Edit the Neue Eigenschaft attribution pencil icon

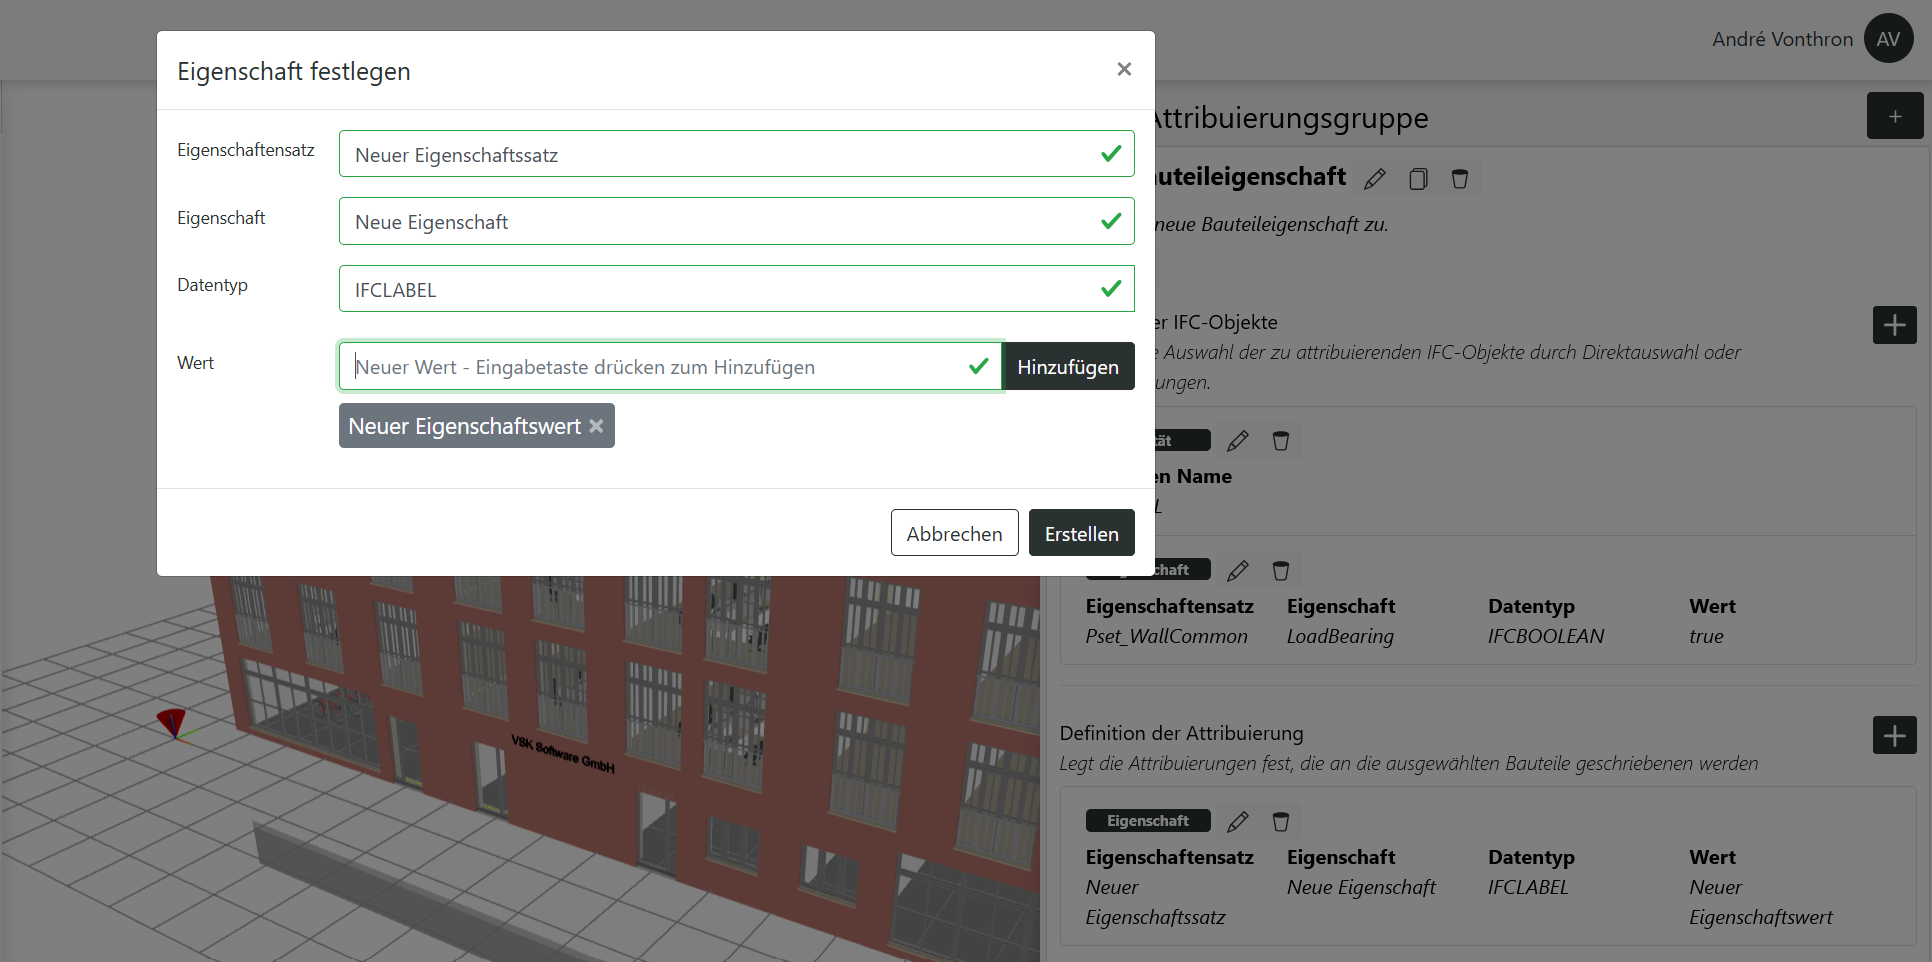pyautogui.click(x=1238, y=822)
